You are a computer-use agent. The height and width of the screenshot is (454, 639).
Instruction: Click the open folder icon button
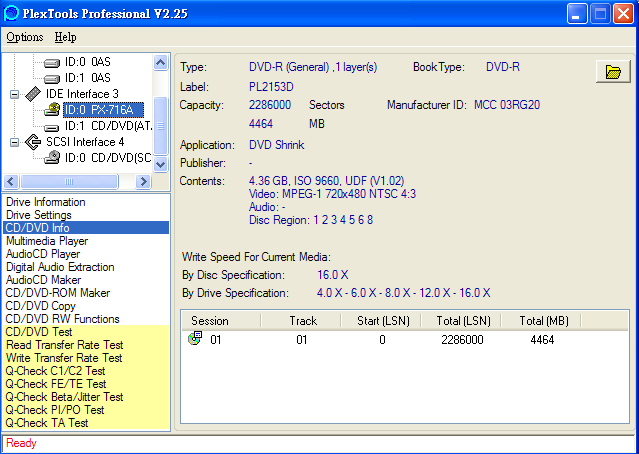(613, 72)
